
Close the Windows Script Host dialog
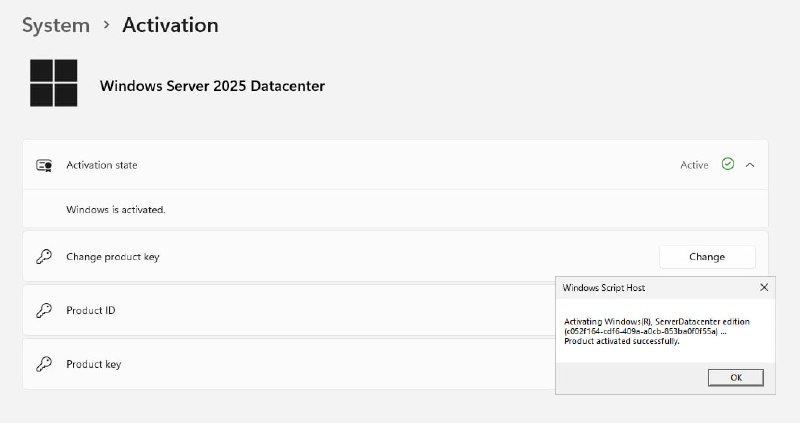click(764, 288)
